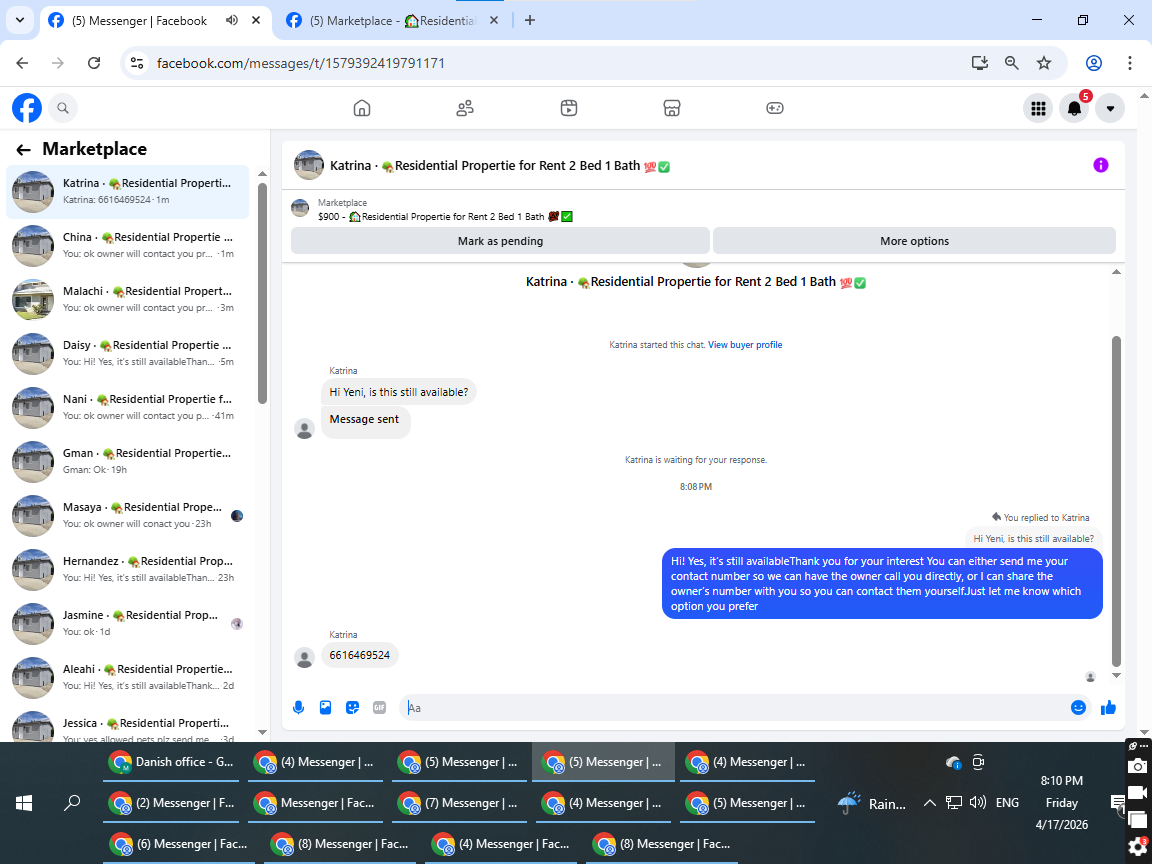The height and width of the screenshot is (864, 1152).
Task: Open volume speaker in system tray
Action: click(x=977, y=802)
